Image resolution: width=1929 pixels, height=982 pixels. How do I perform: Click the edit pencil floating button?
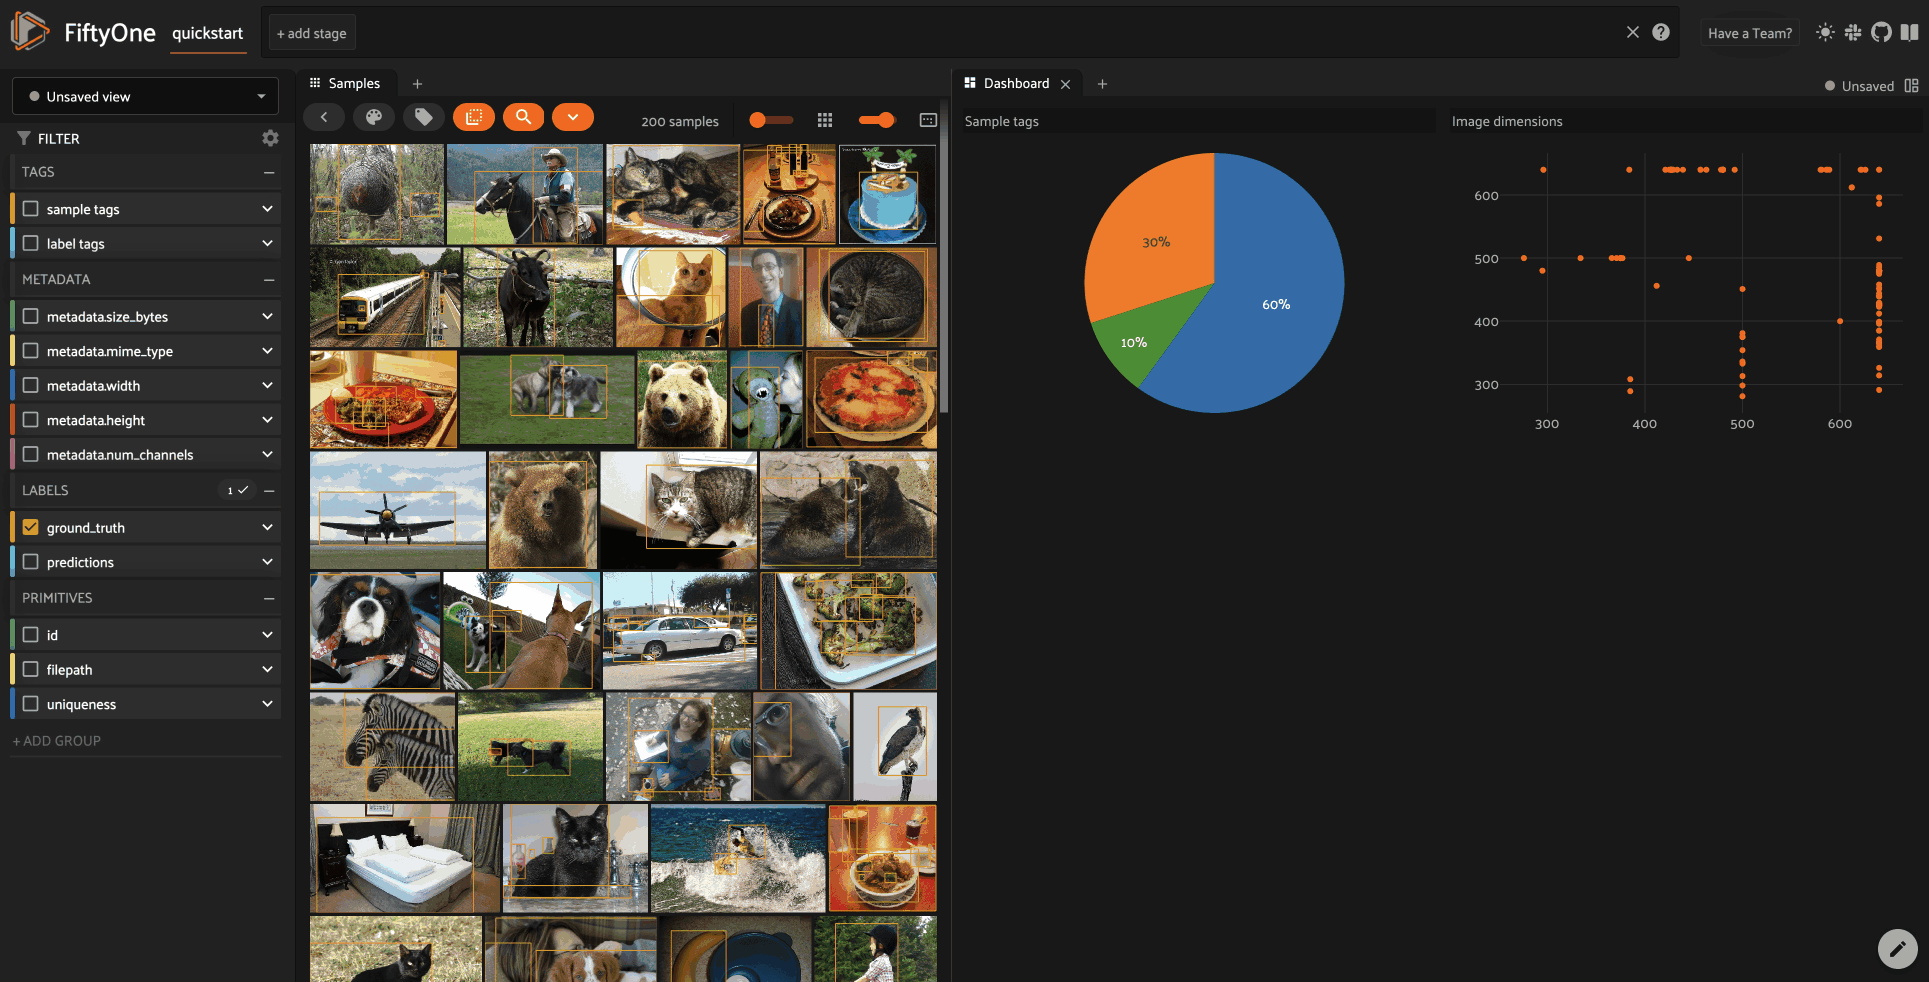coord(1897,949)
